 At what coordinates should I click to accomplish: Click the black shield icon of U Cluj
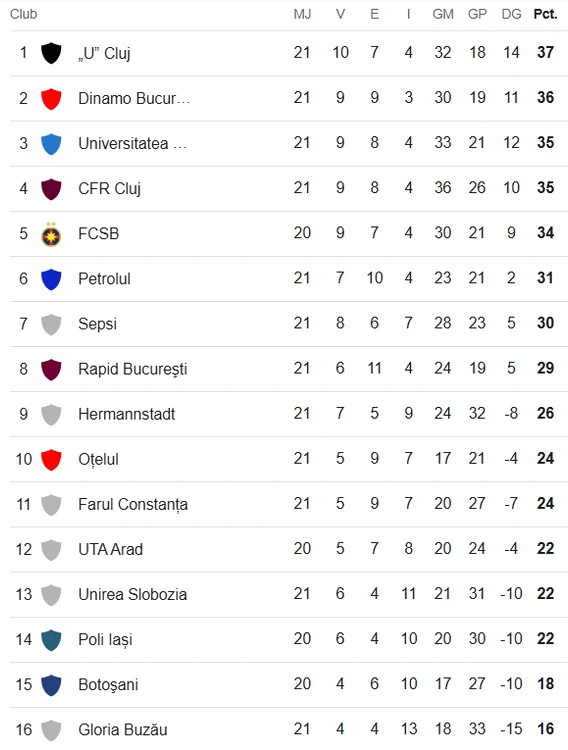point(51,53)
